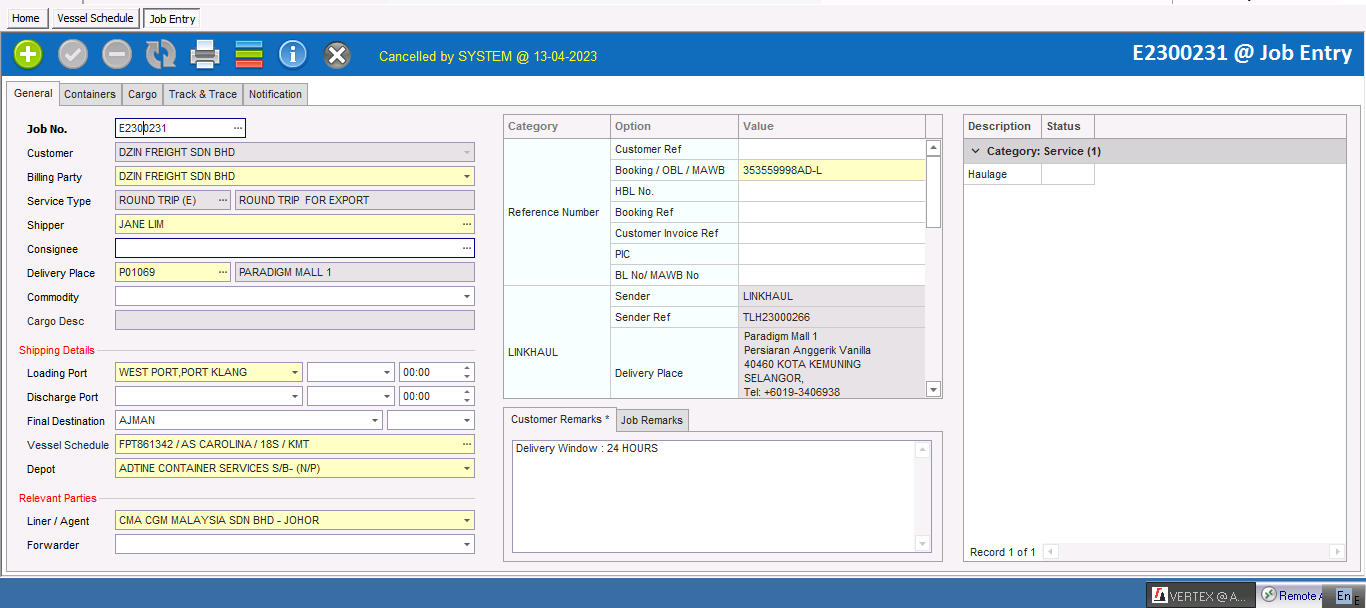Click into the Consignee input field
Viewport: 1366px width, 608px height.
click(x=287, y=249)
